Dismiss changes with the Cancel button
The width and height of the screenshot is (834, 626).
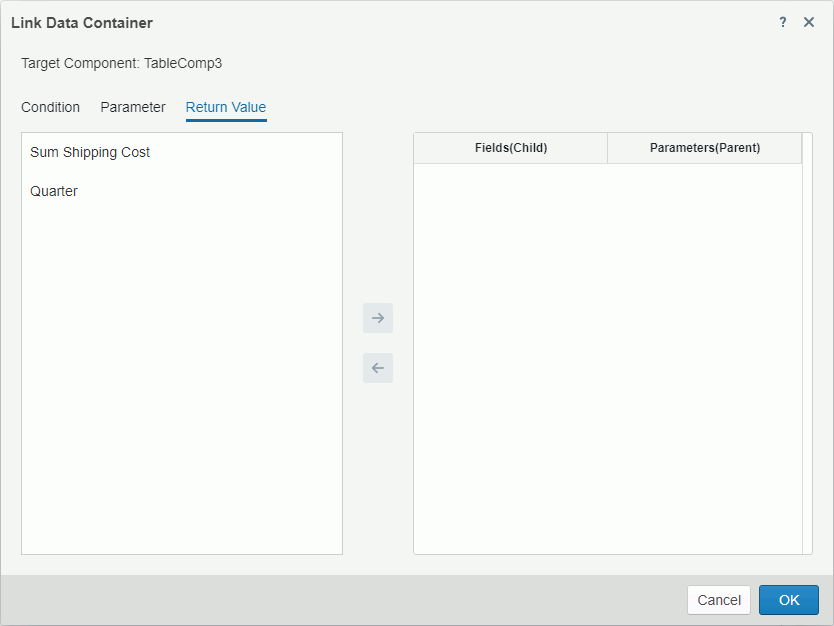point(718,600)
